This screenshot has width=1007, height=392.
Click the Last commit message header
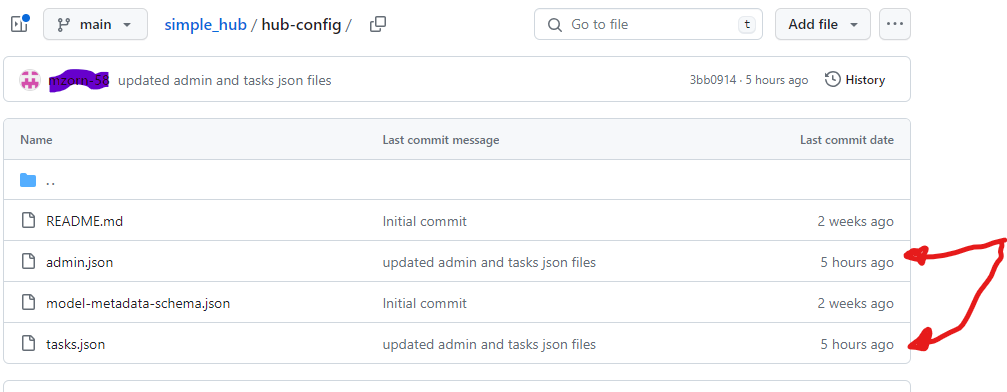point(441,139)
